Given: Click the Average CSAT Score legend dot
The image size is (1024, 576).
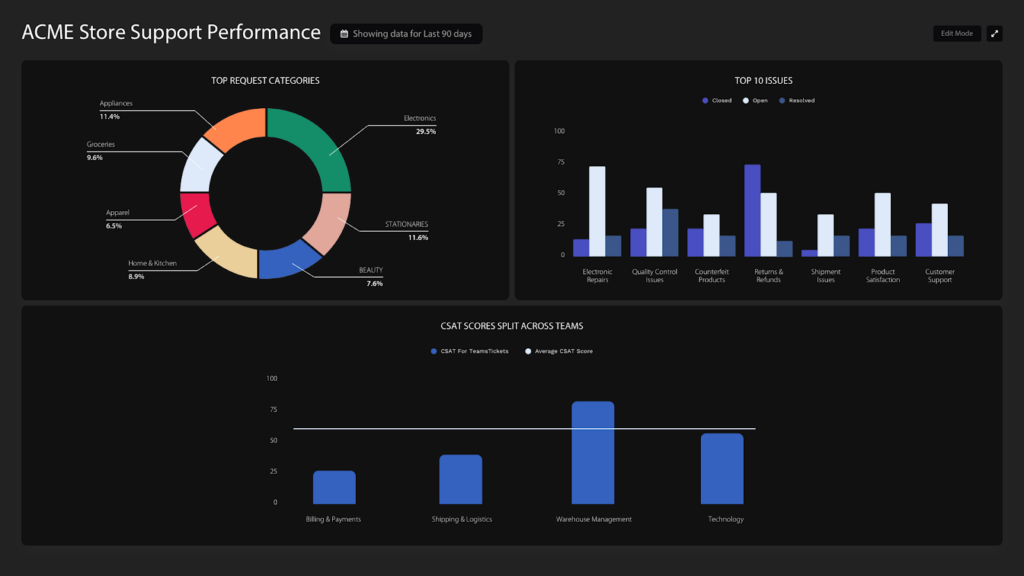Looking at the screenshot, I should [528, 351].
